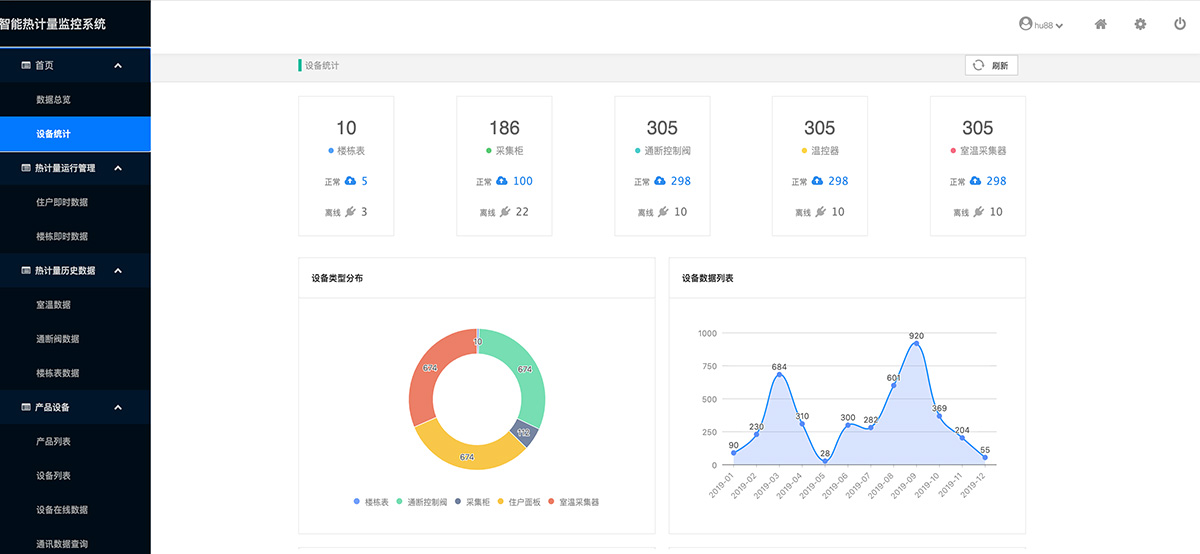Open the hu88 account dropdown arrow
The image size is (1200, 554).
1059,25
